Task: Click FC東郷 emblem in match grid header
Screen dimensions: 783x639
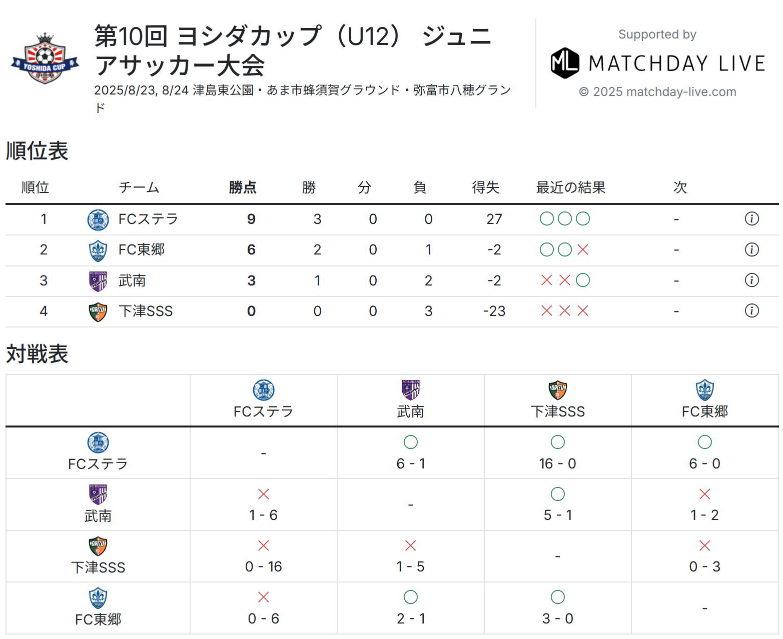Action: 705,390
